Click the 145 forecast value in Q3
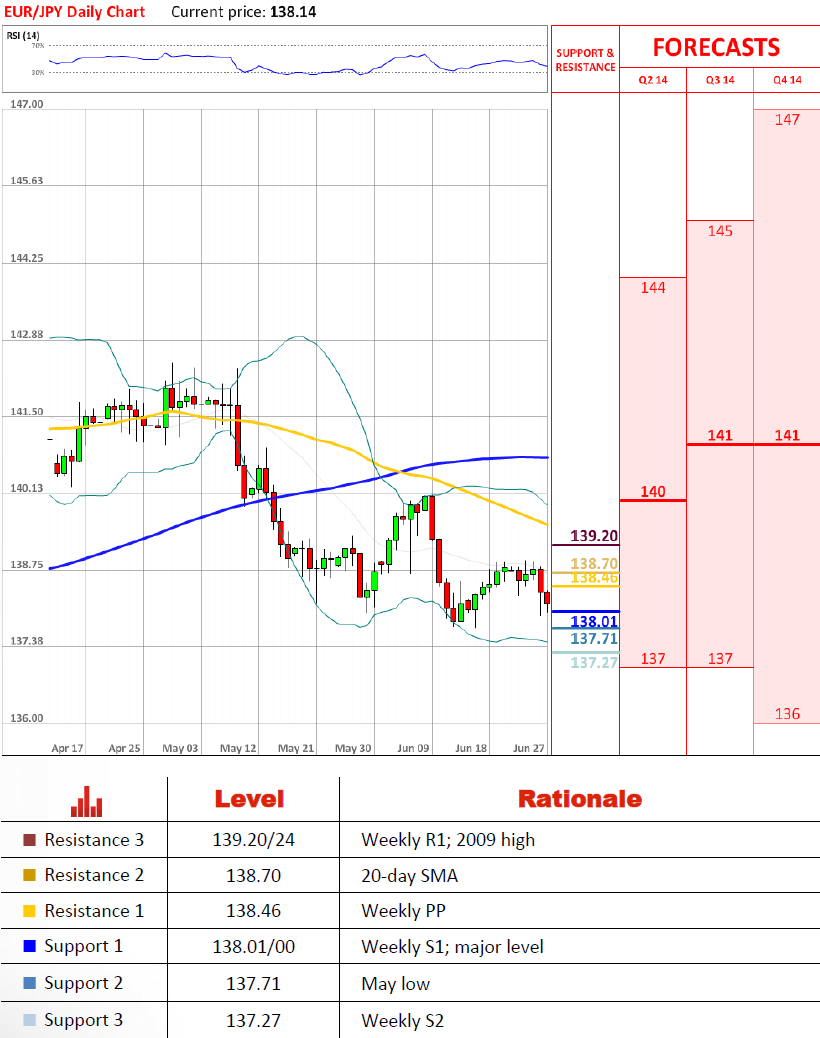 tap(720, 231)
